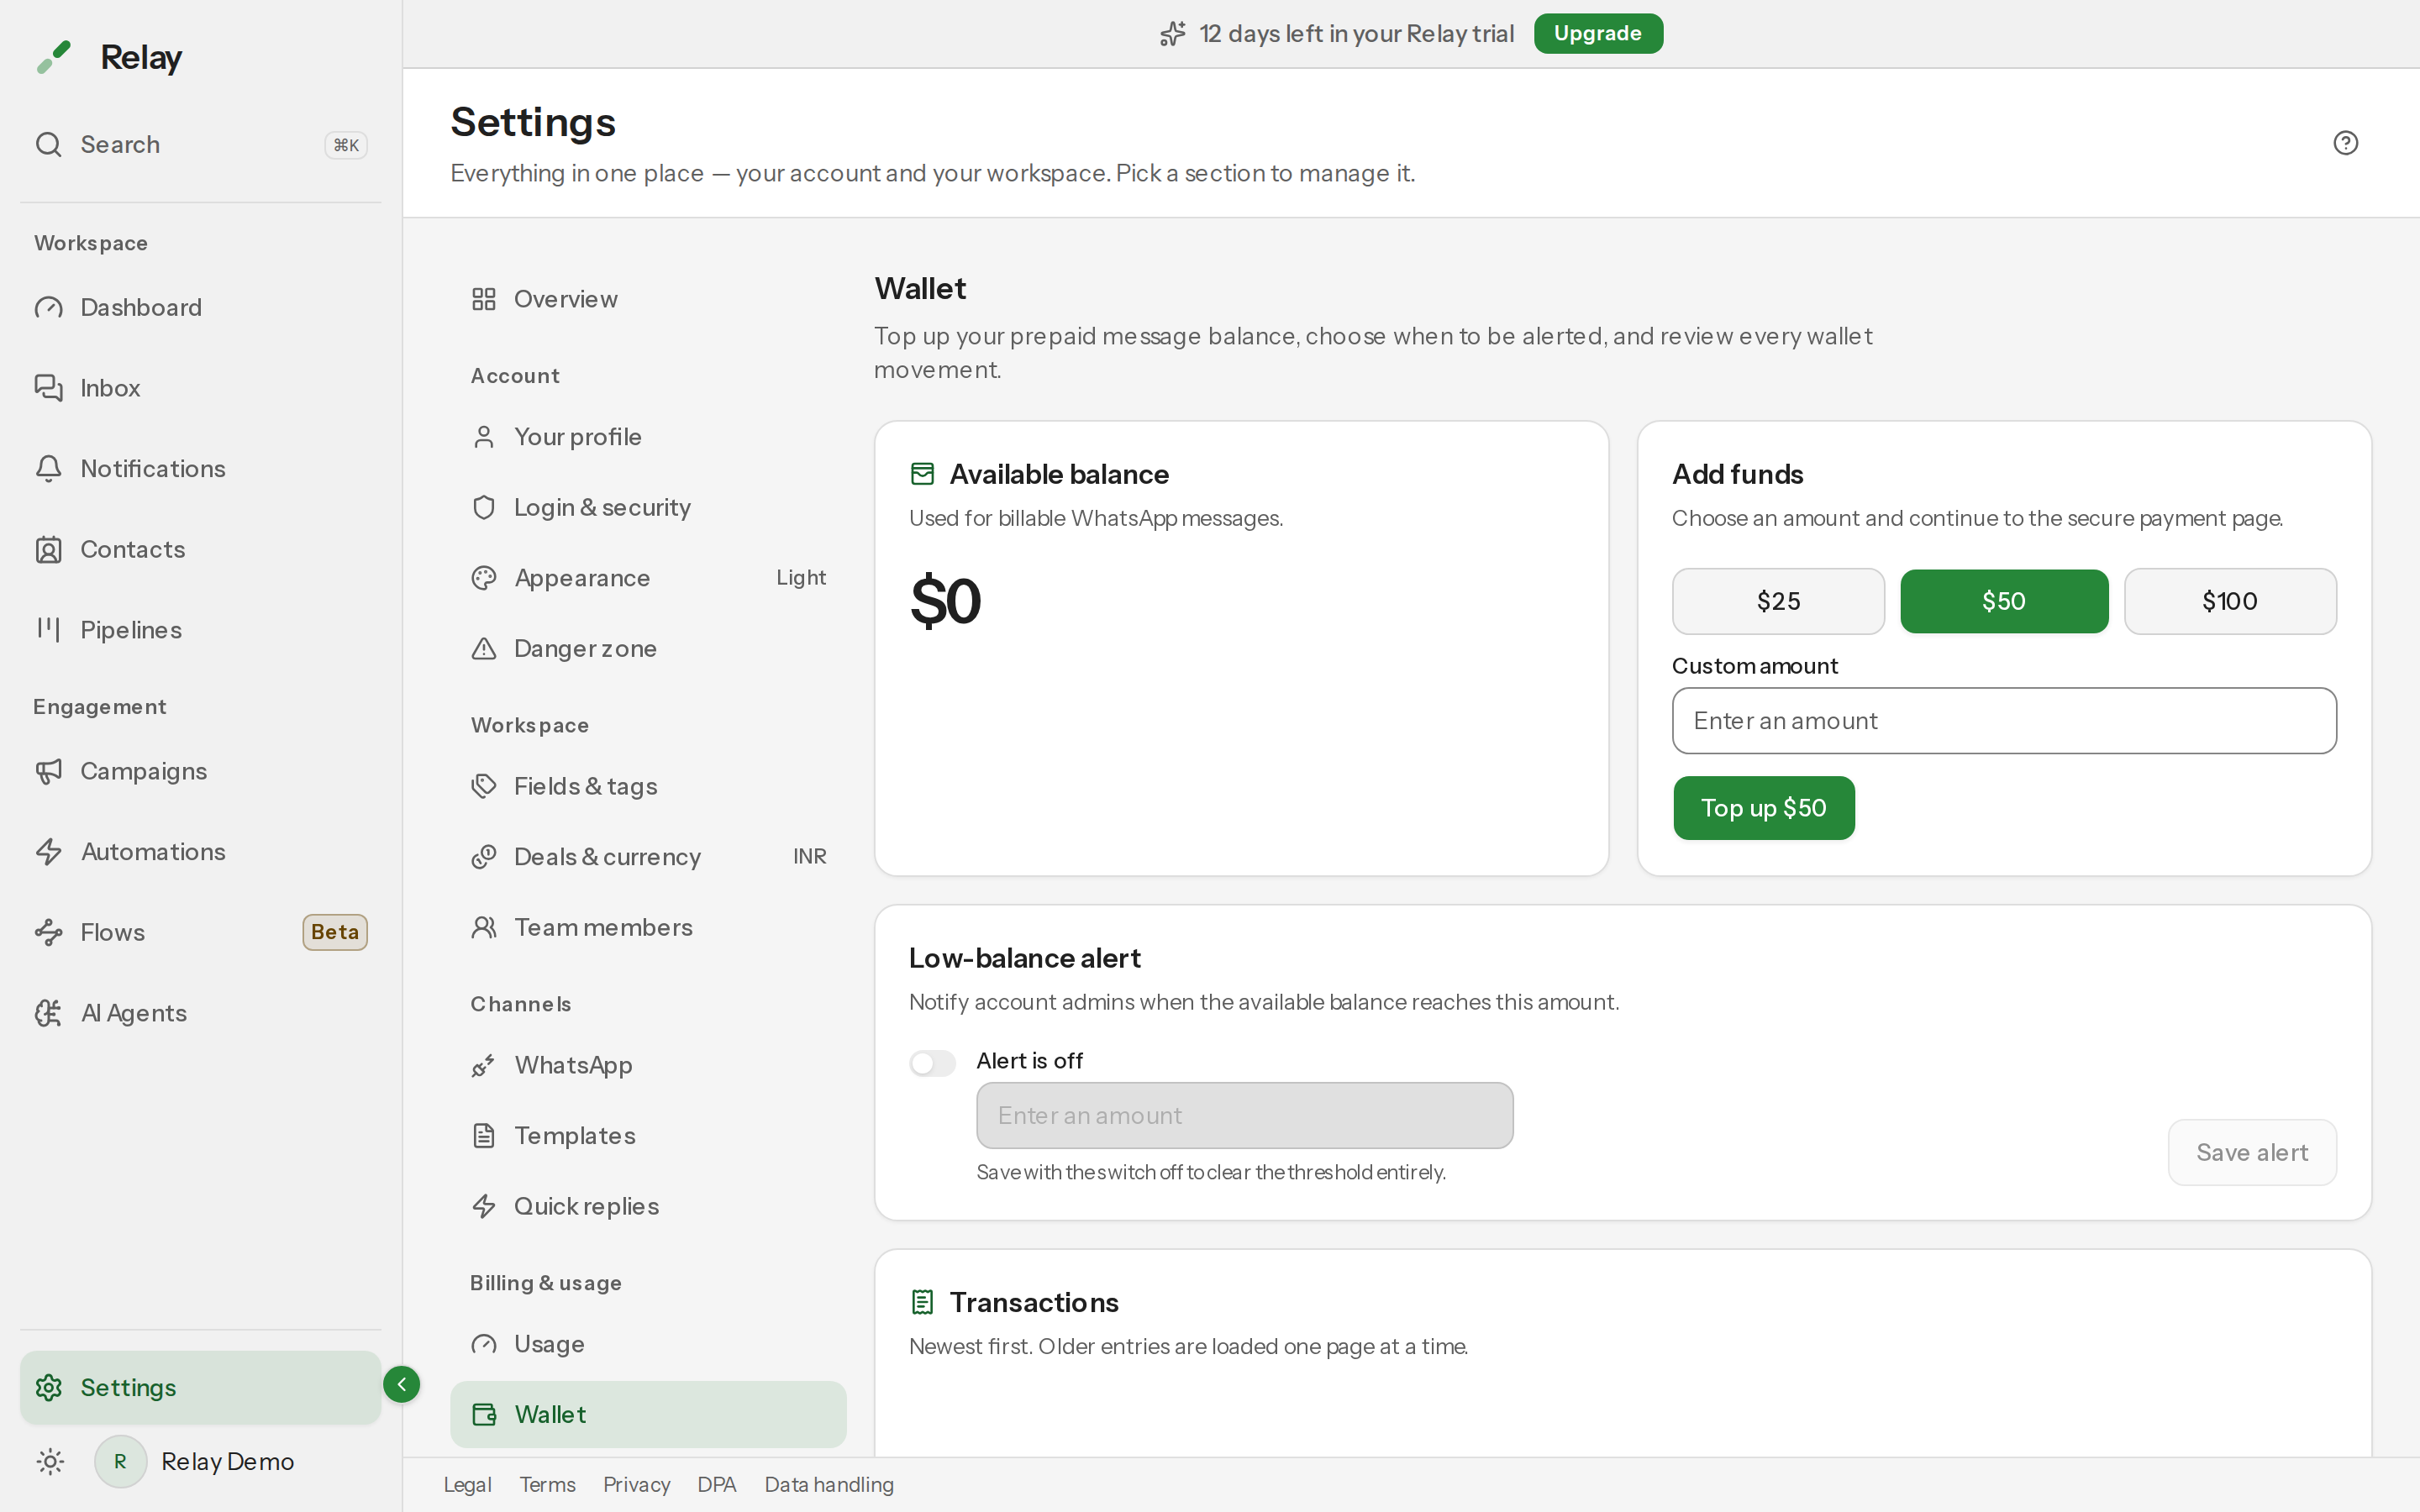Click the $0 available balance value
Image resolution: width=2420 pixels, height=1512 pixels.
(945, 601)
